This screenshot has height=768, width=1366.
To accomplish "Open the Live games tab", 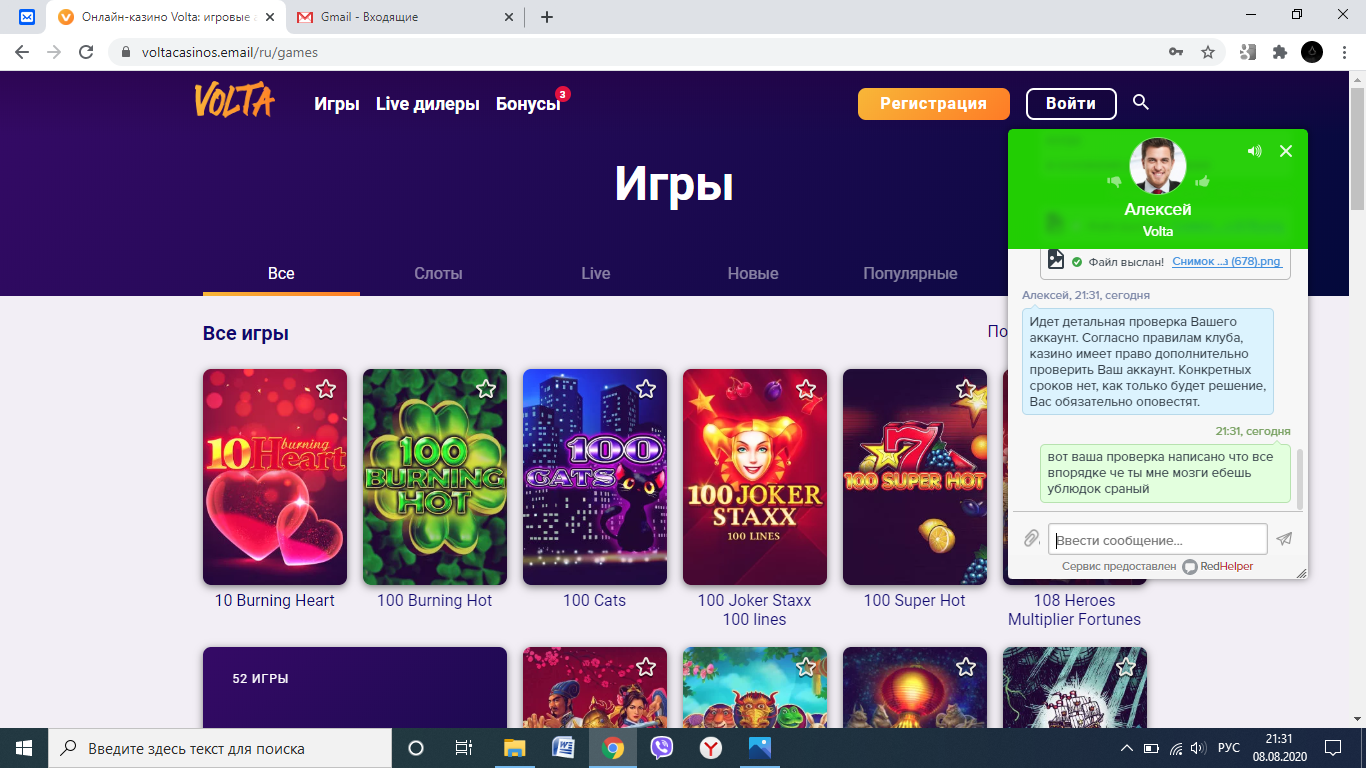I will [596, 273].
